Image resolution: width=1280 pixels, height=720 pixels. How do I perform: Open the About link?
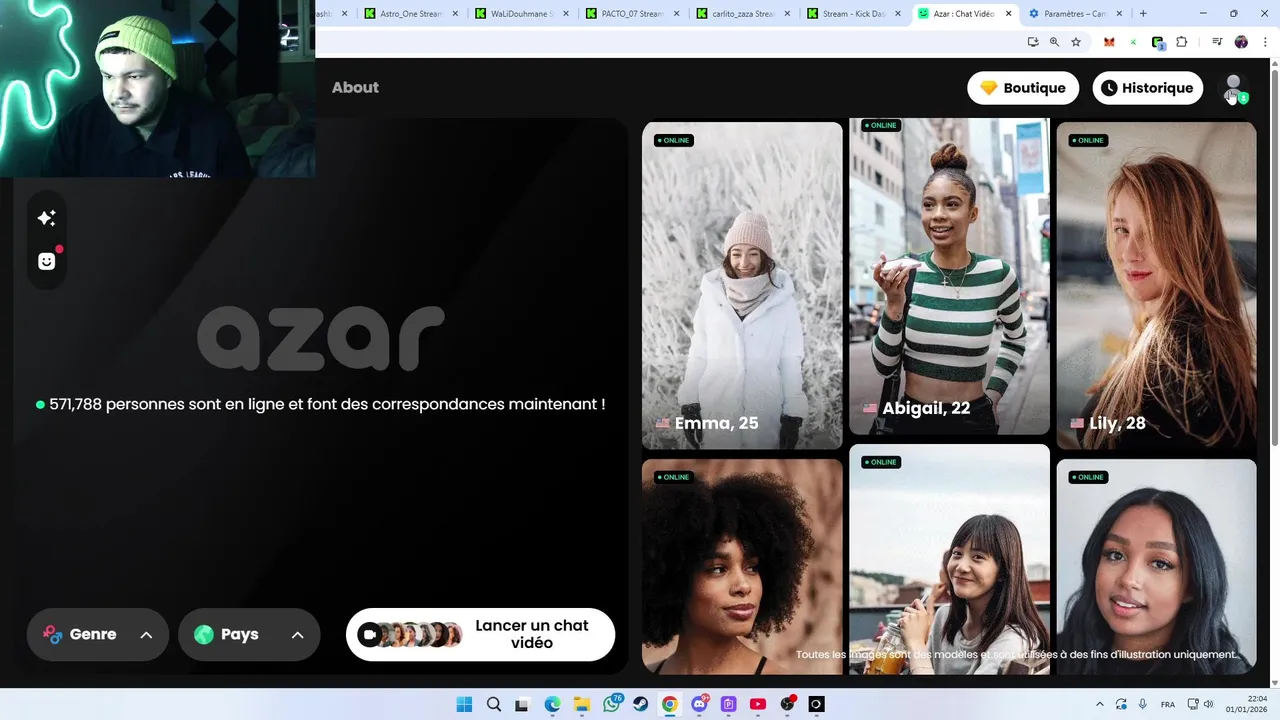(x=355, y=88)
